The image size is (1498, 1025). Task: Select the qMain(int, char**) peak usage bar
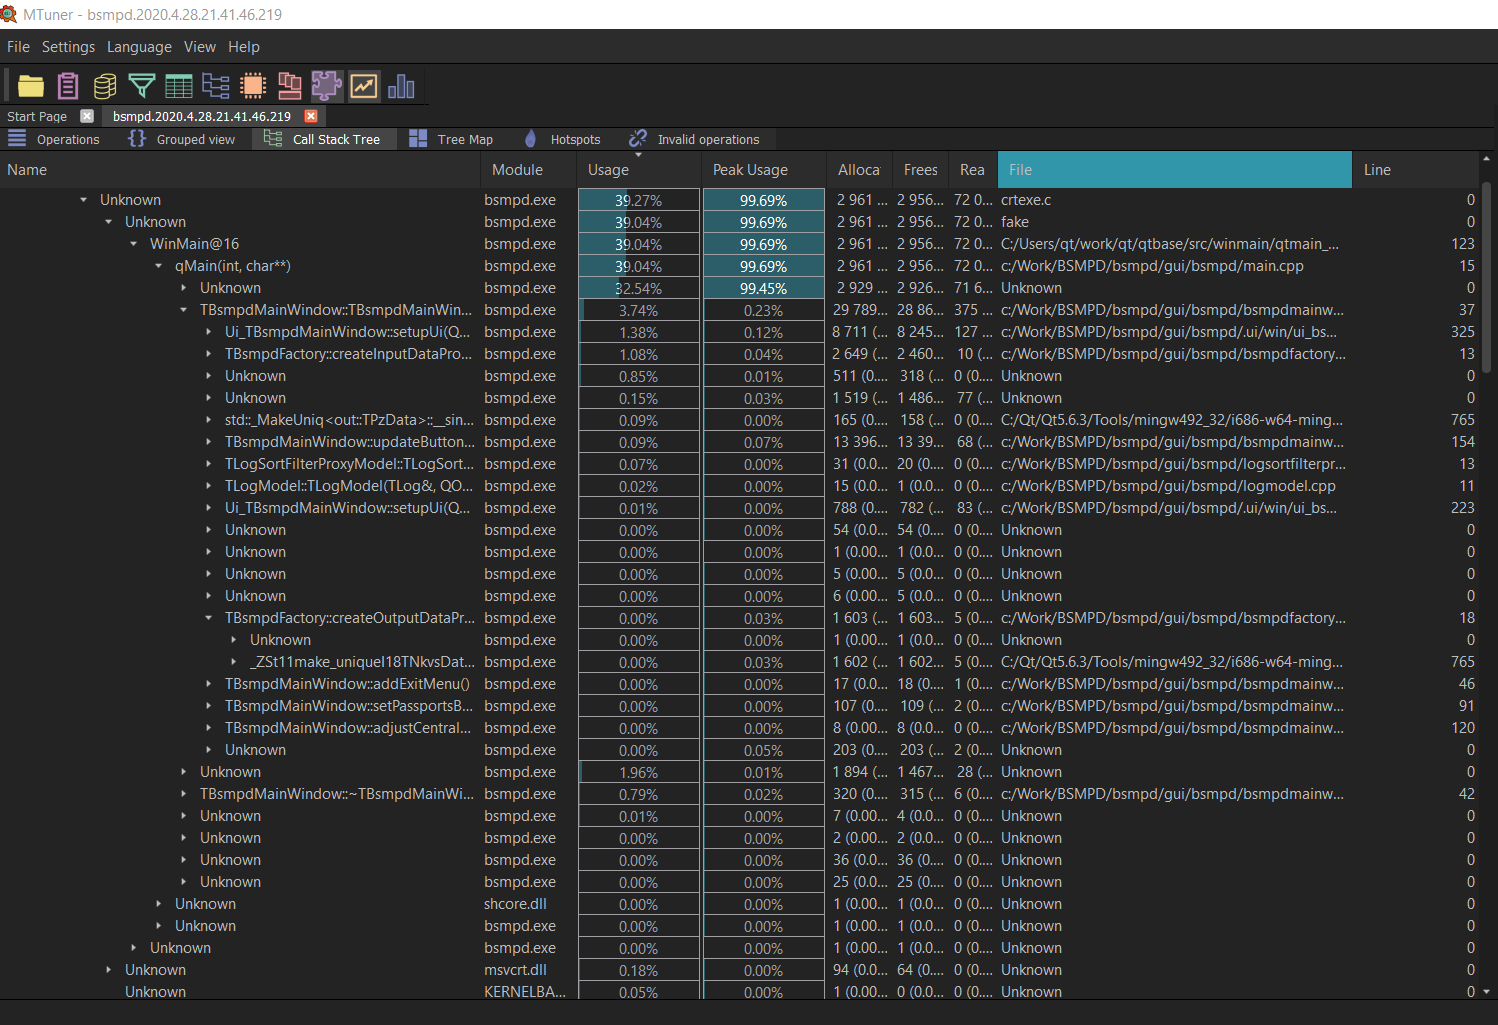[763, 266]
